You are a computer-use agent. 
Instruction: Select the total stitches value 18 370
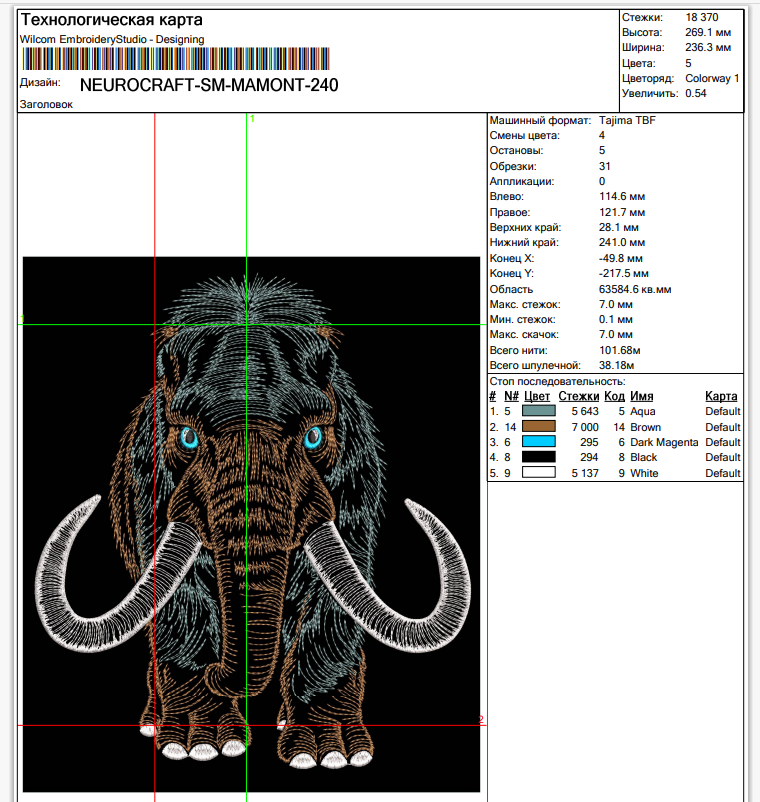[701, 17]
